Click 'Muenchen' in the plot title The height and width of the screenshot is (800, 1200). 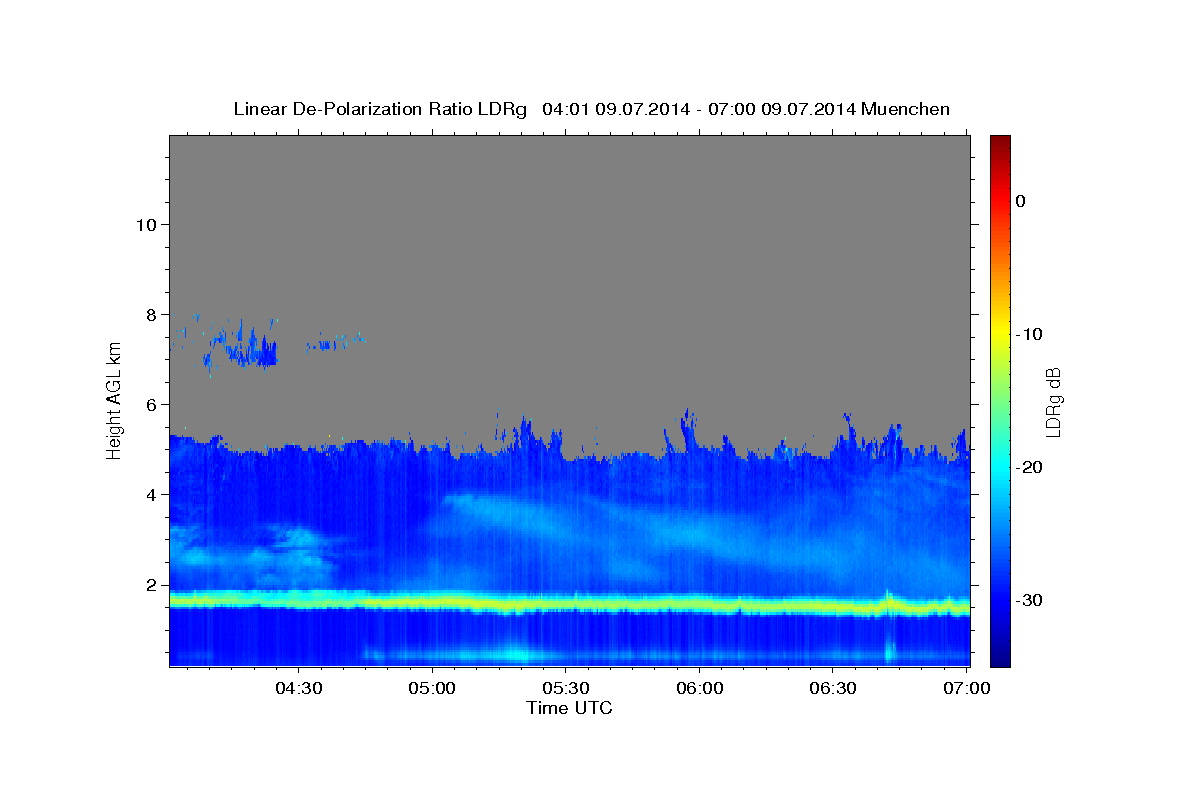906,109
